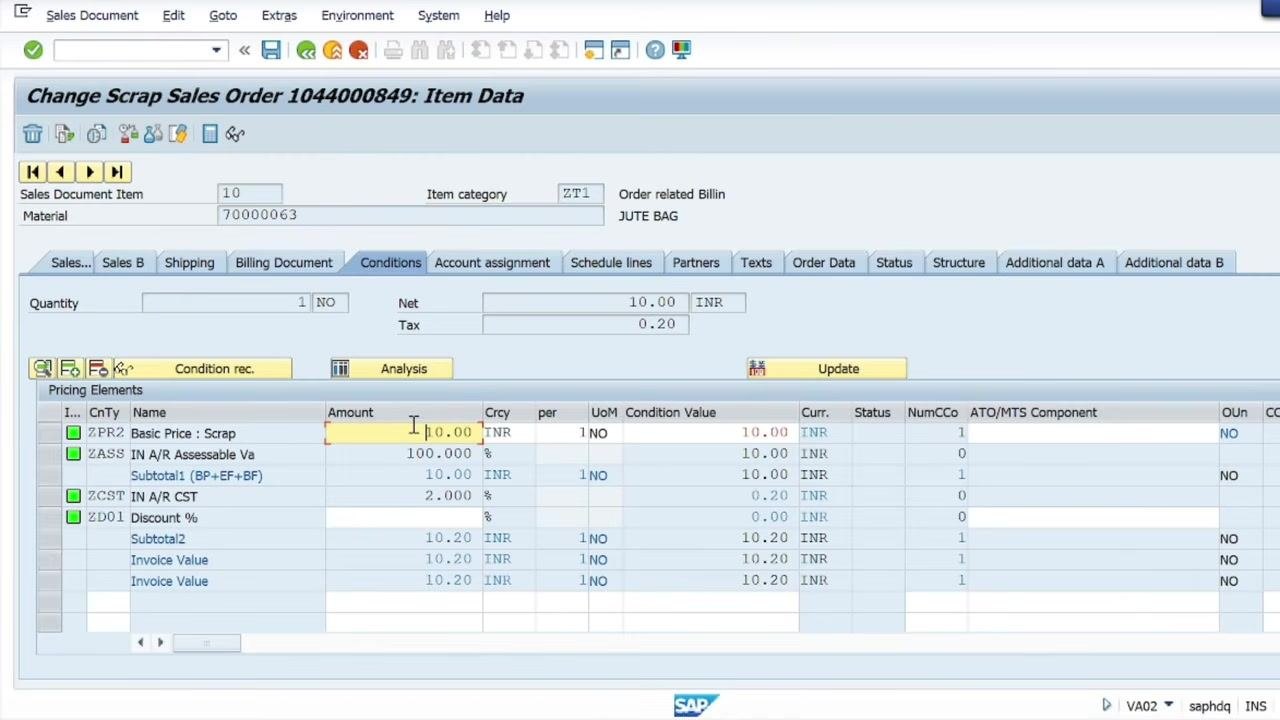Select the Subtotal2 row selector
The height and width of the screenshot is (720, 1280).
click(49, 538)
